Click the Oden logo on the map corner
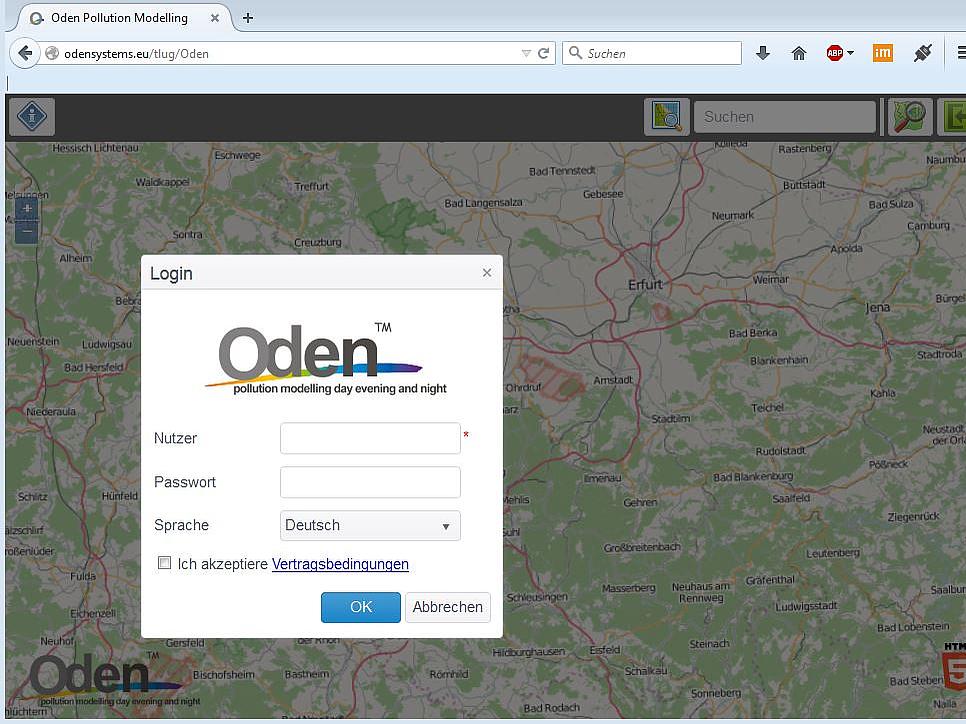This screenshot has width=966, height=724. (x=108, y=680)
